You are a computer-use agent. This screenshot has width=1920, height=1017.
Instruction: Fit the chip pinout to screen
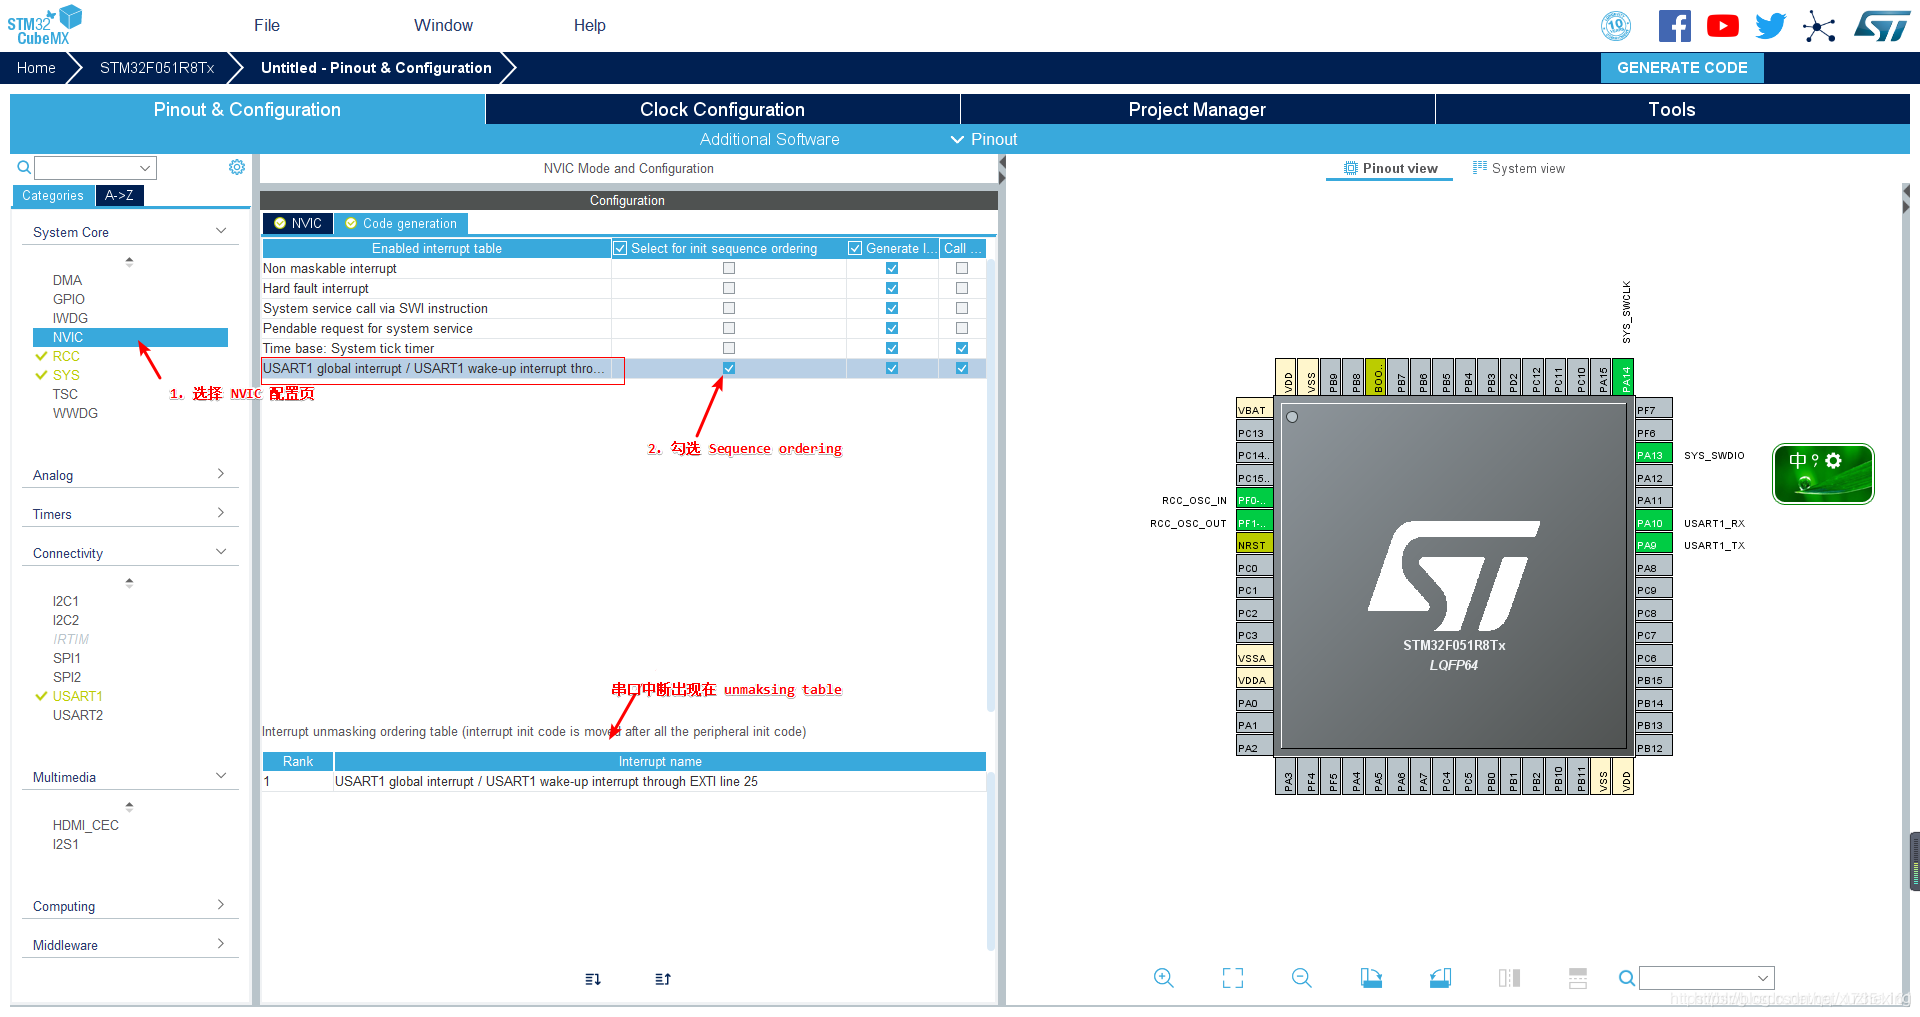(1233, 978)
